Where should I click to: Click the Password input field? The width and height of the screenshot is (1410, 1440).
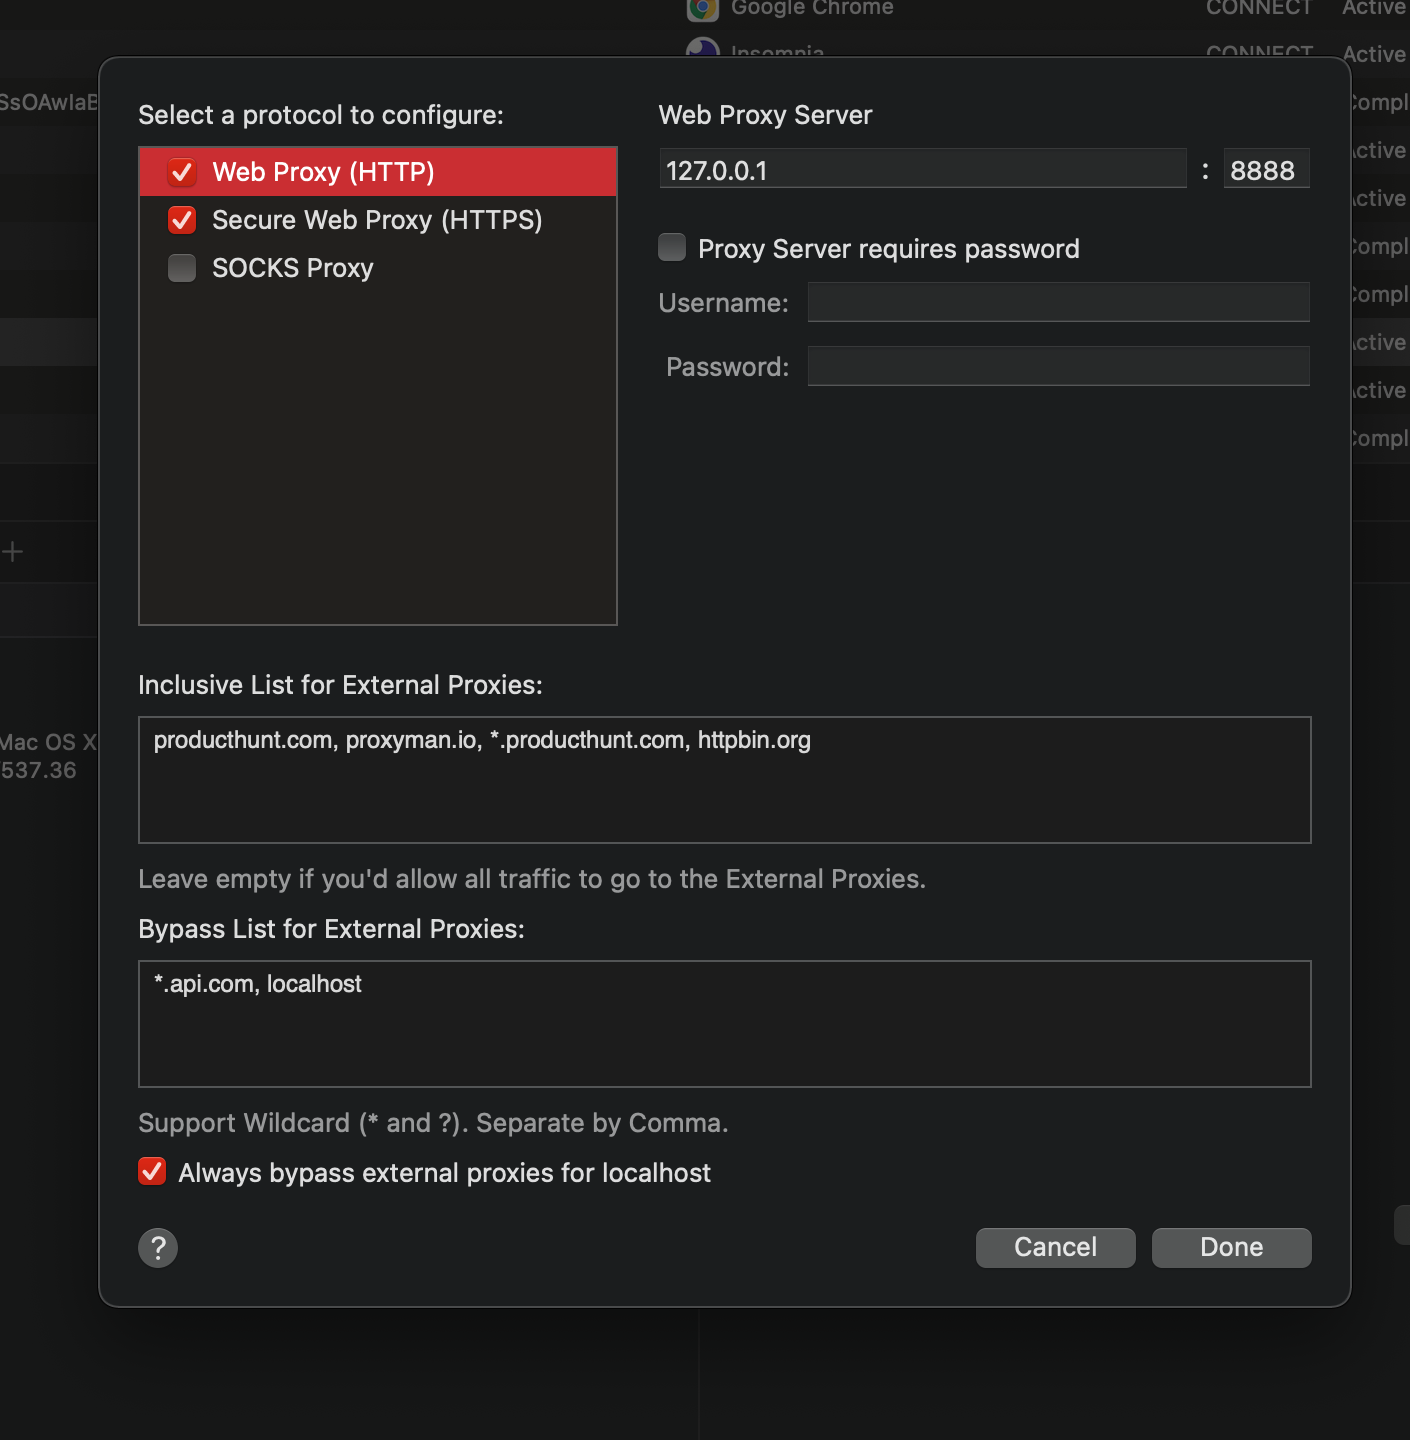[x=1059, y=366]
